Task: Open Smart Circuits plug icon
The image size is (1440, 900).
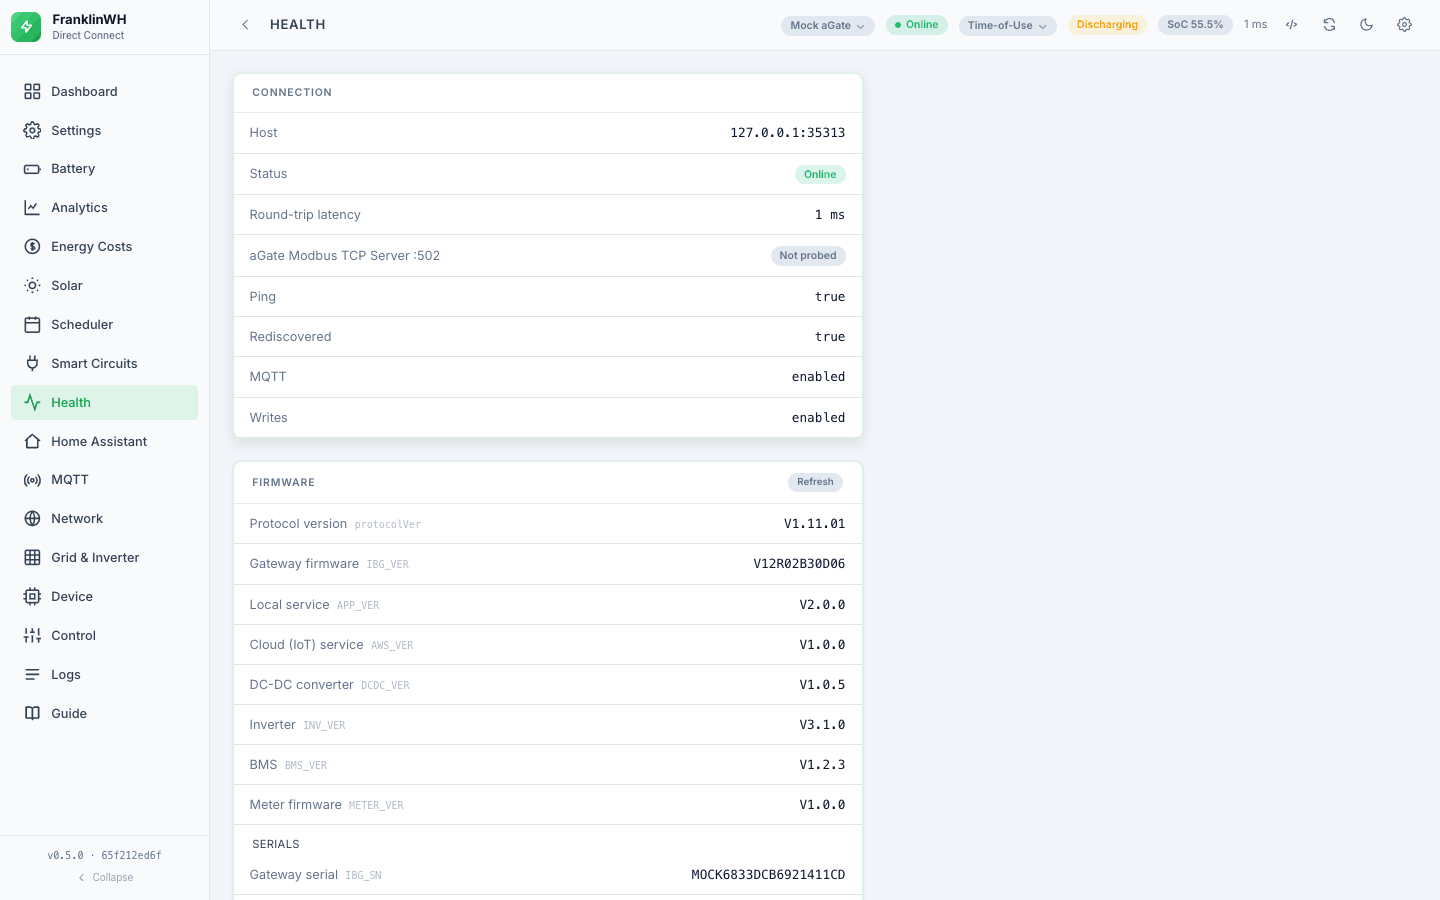Action: tap(32, 364)
